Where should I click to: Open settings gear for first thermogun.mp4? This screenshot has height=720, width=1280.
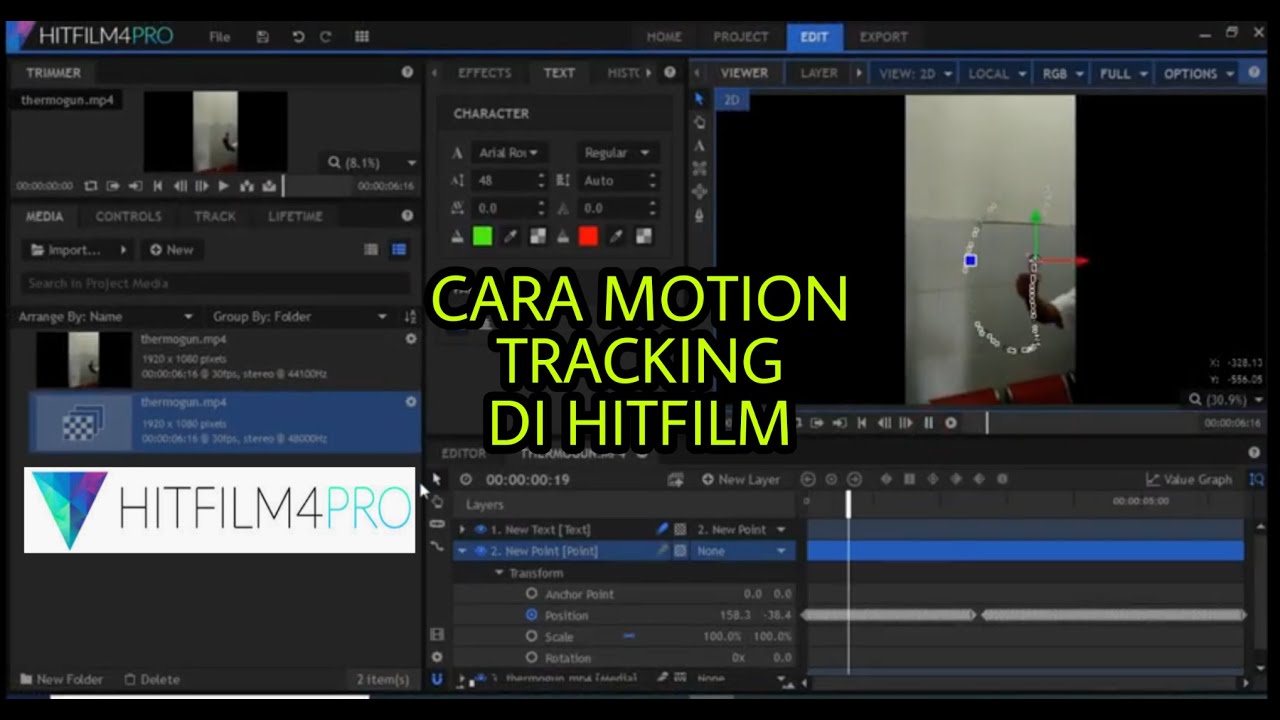(410, 340)
